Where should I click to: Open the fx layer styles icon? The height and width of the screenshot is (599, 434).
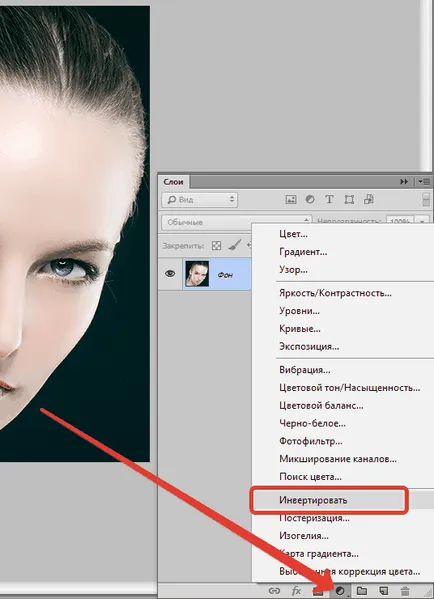pyautogui.click(x=296, y=591)
